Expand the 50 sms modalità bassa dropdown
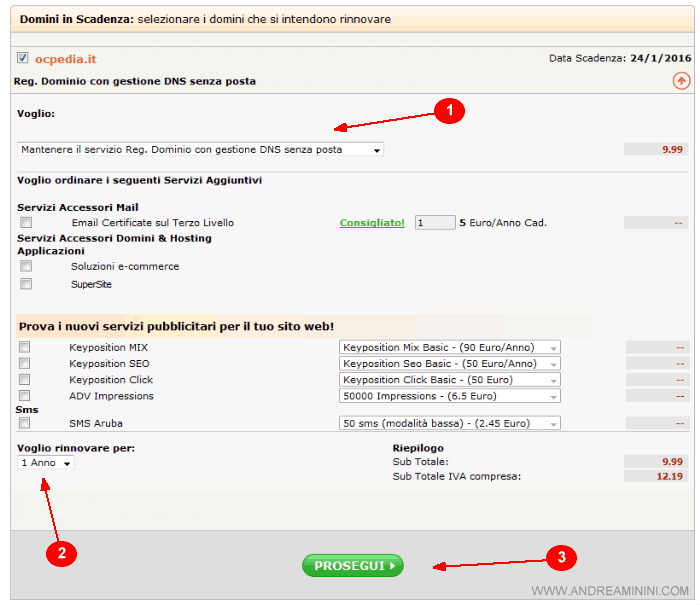 [x=450, y=424]
